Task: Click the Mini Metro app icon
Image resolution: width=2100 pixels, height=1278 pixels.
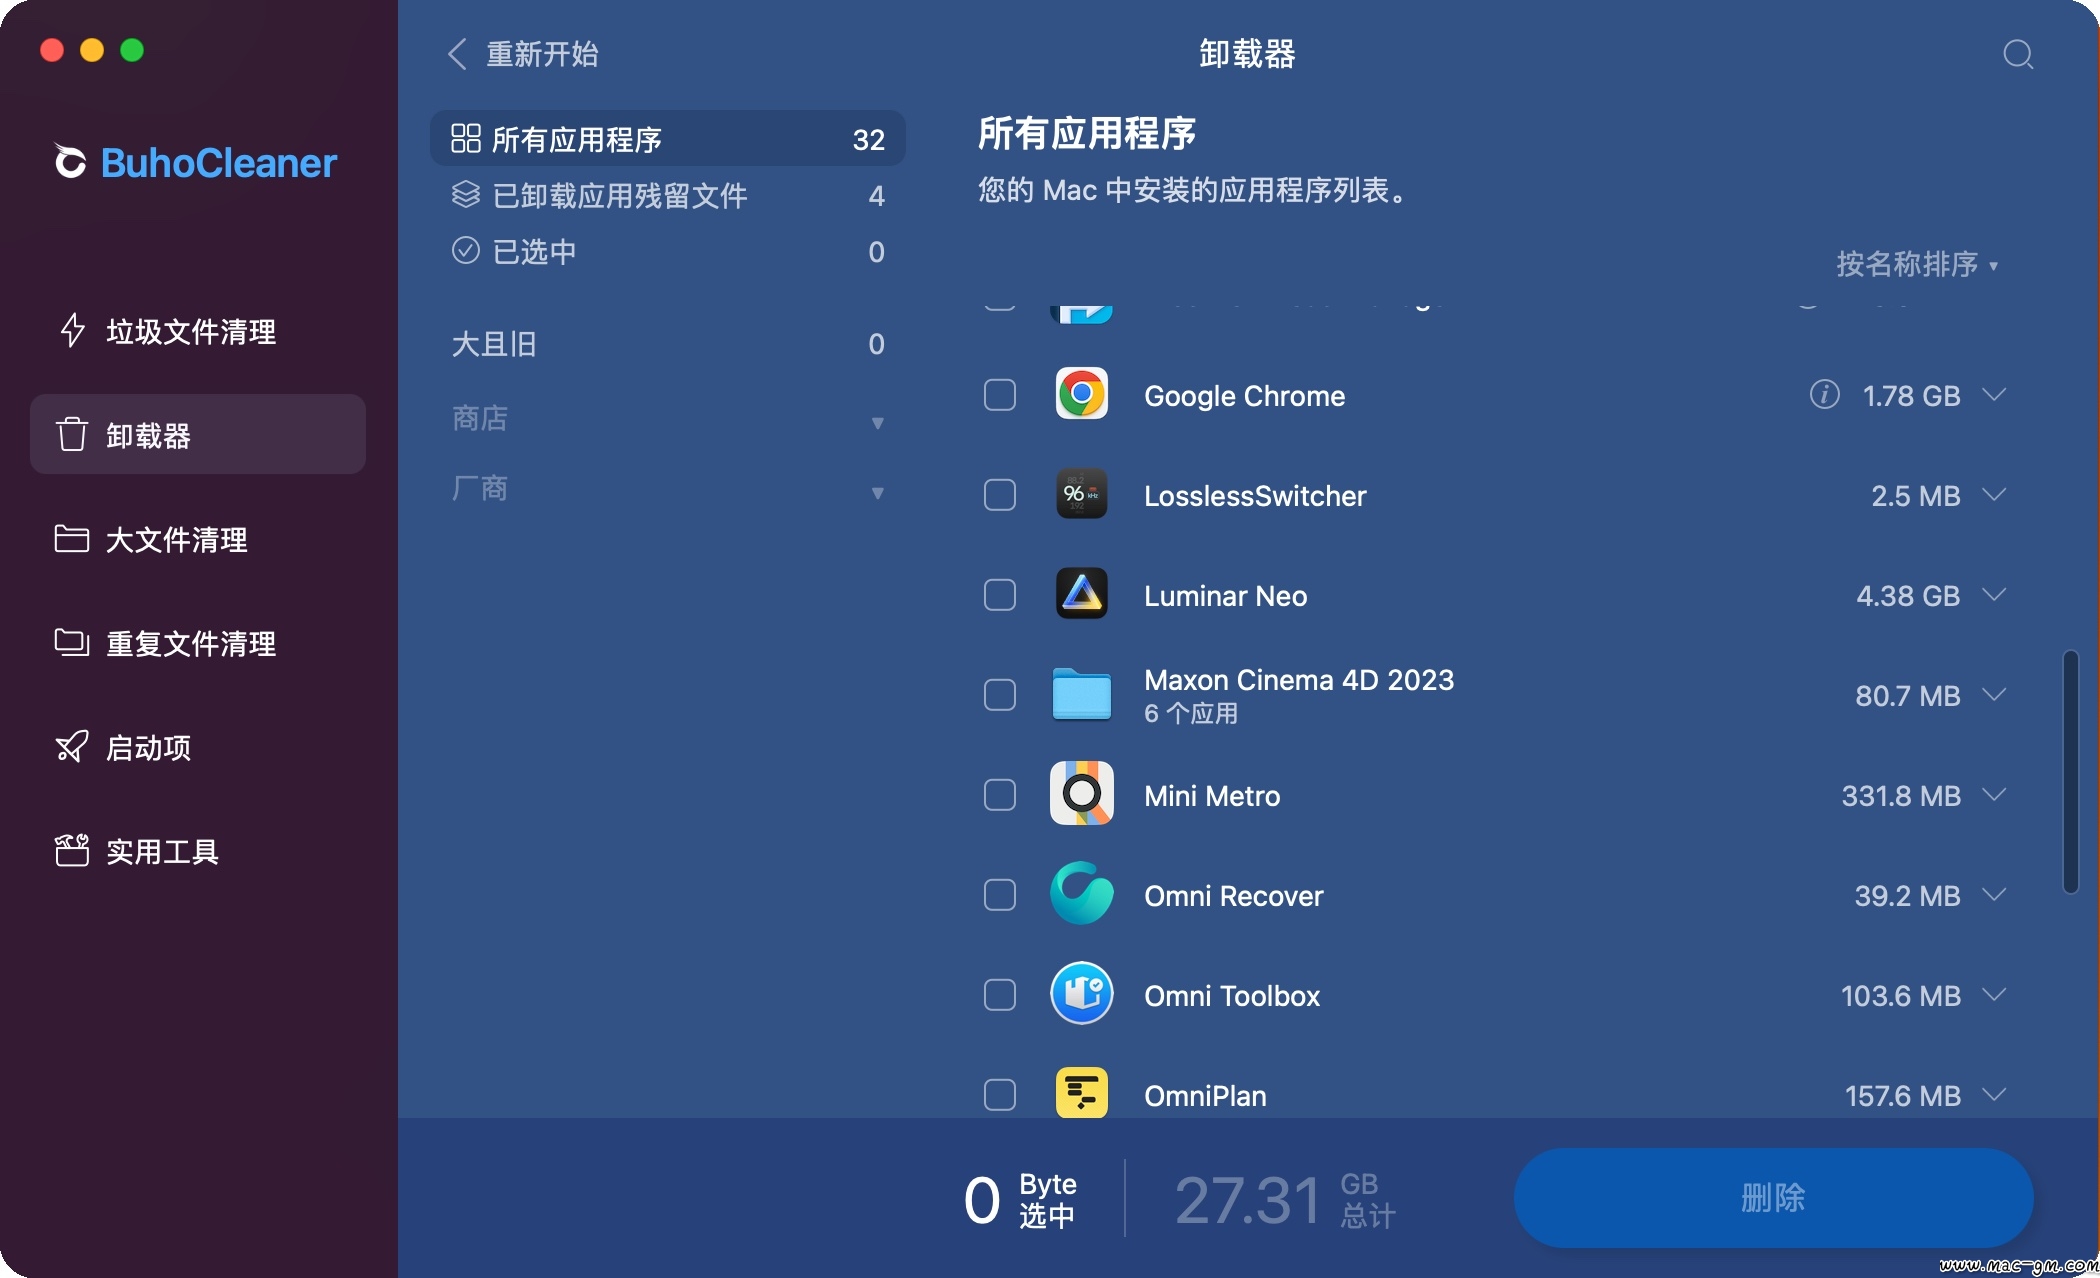Action: [x=1082, y=794]
